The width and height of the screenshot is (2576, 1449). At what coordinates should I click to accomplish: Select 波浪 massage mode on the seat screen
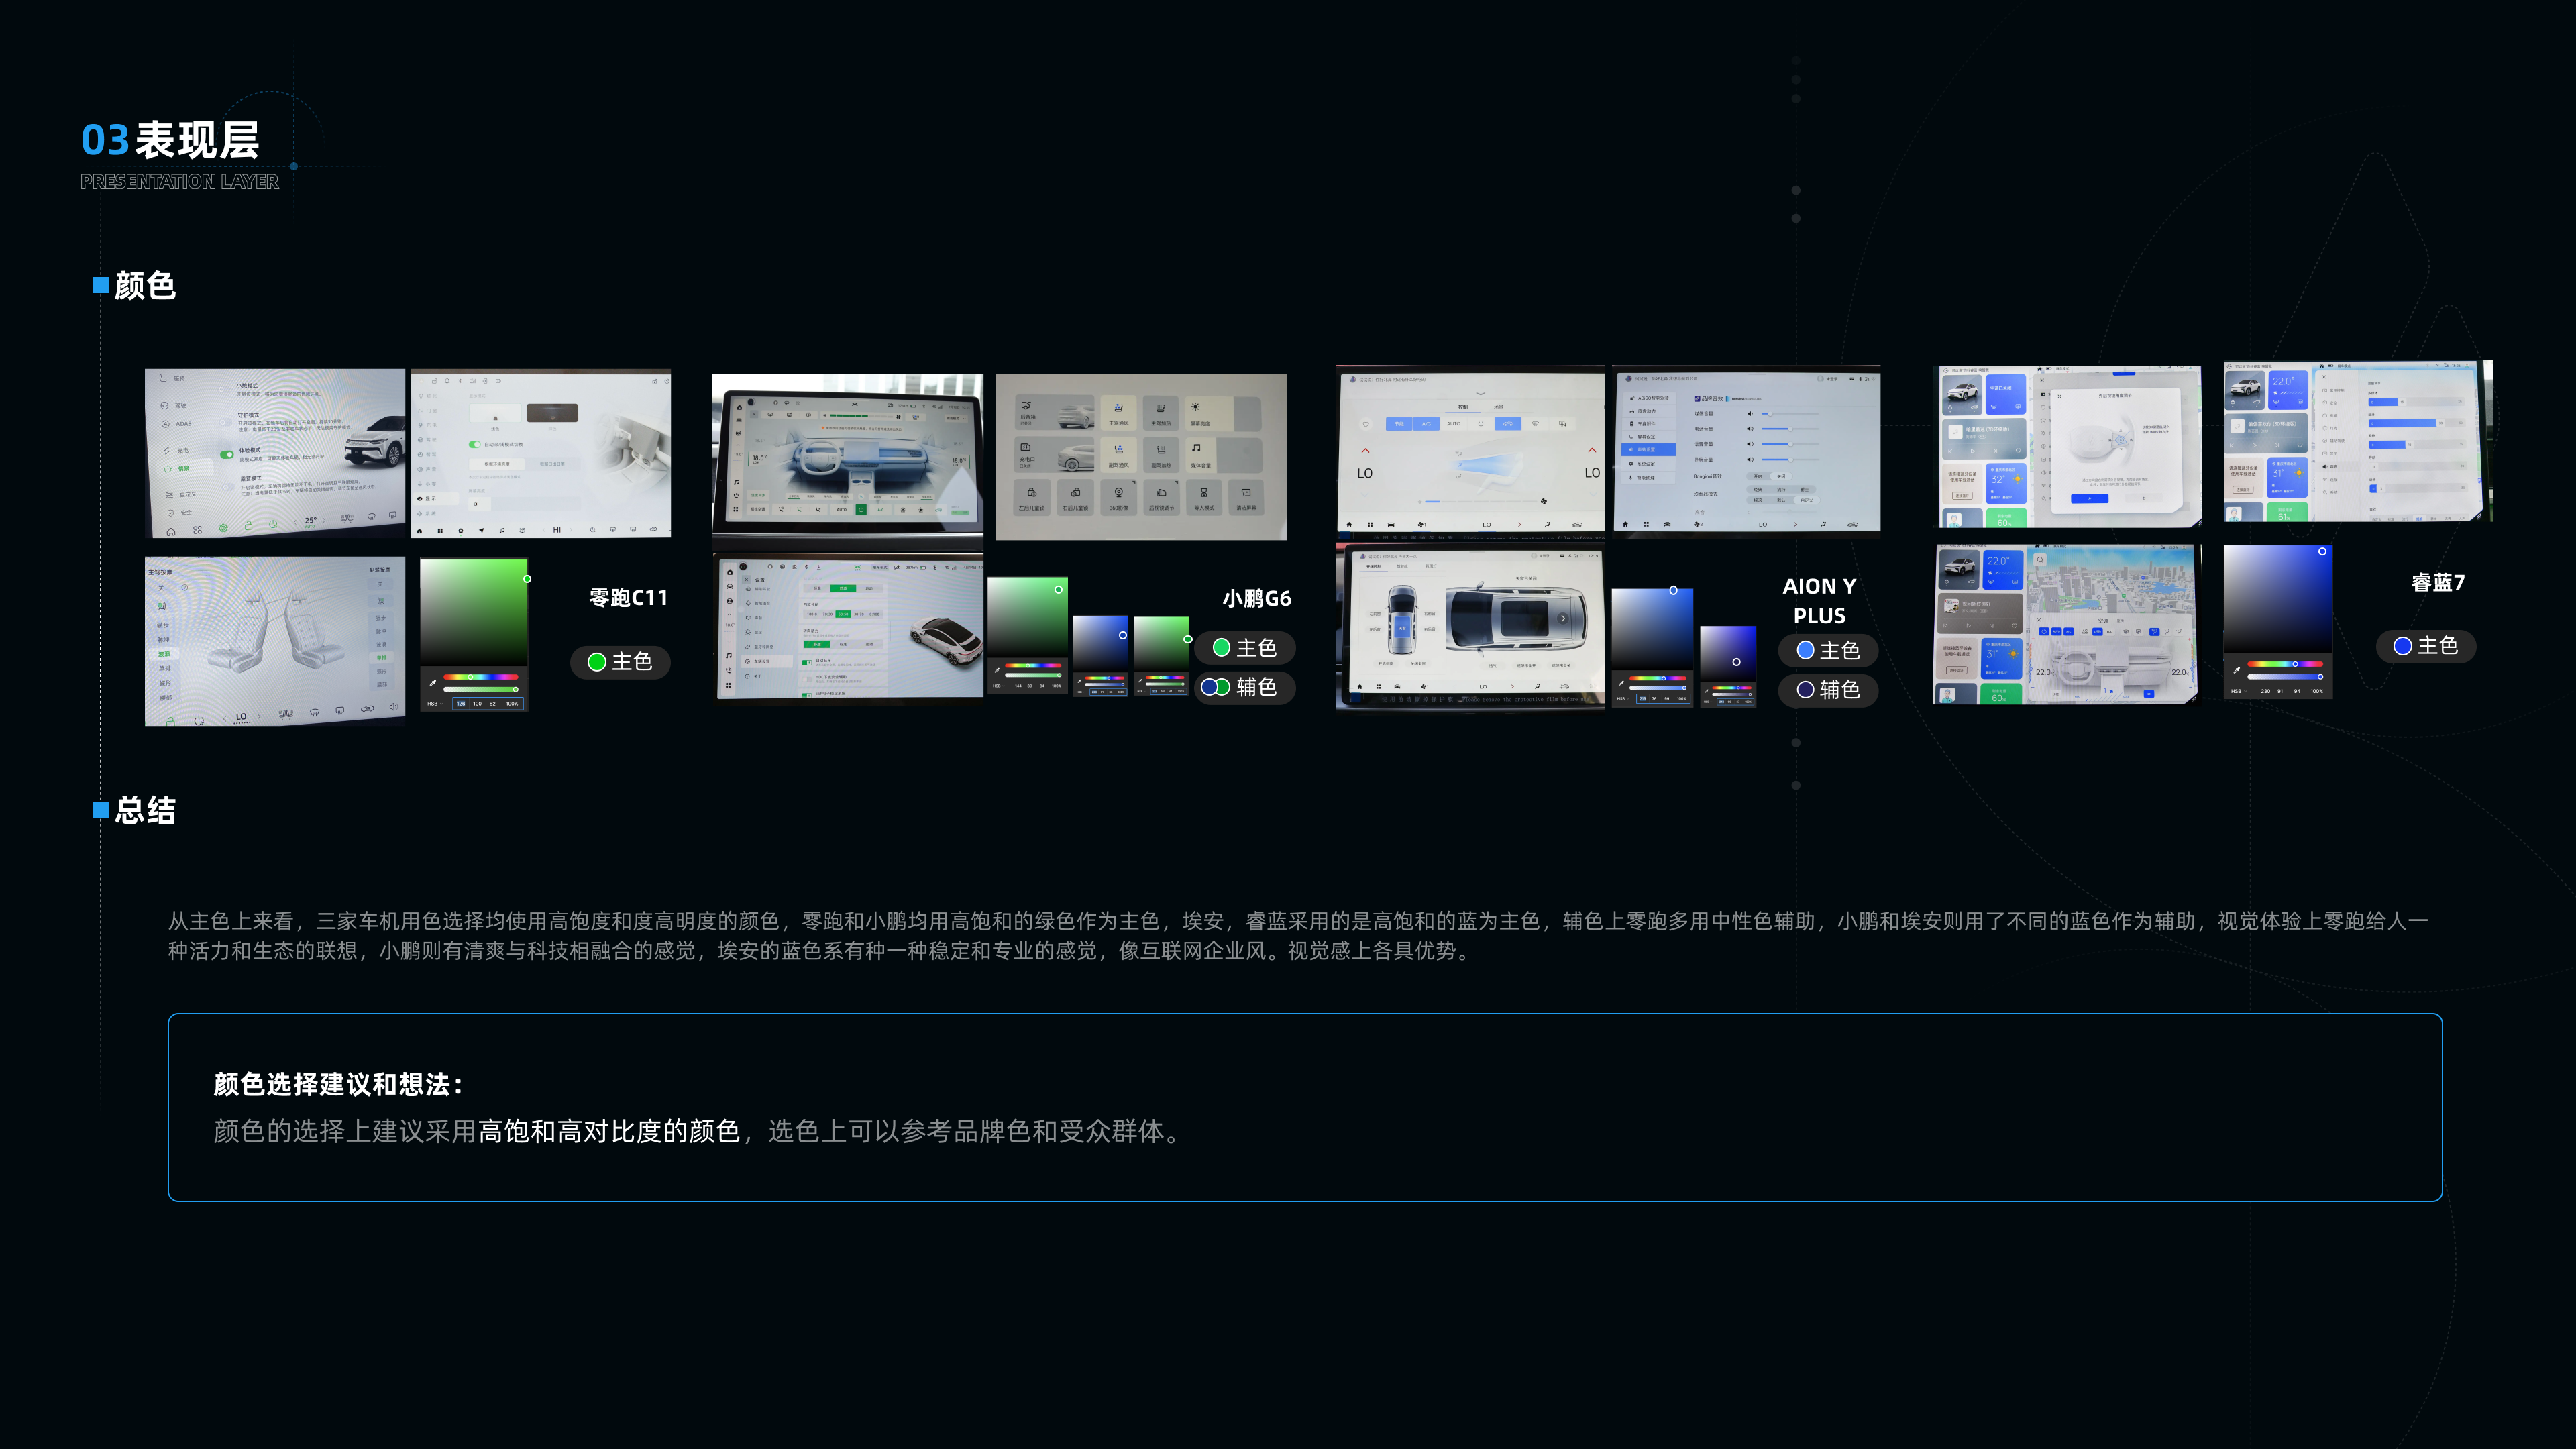pyautogui.click(x=165, y=655)
